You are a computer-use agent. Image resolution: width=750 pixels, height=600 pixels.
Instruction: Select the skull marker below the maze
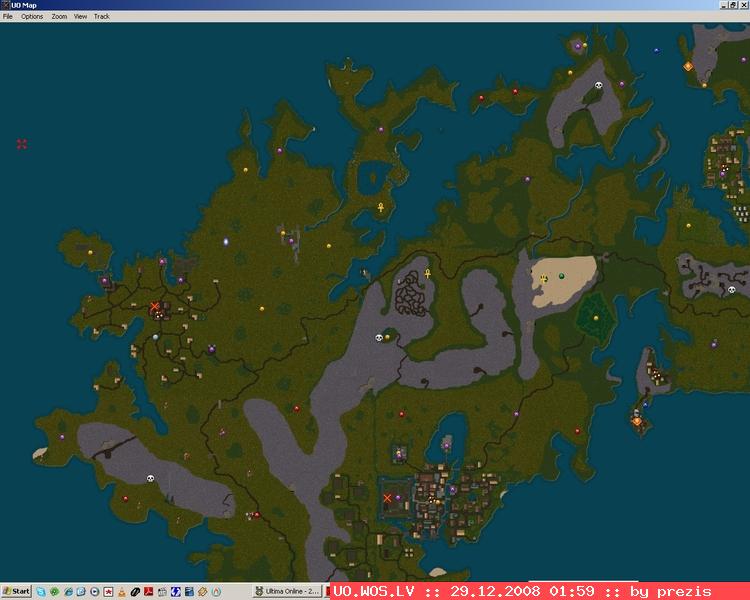(x=379, y=338)
